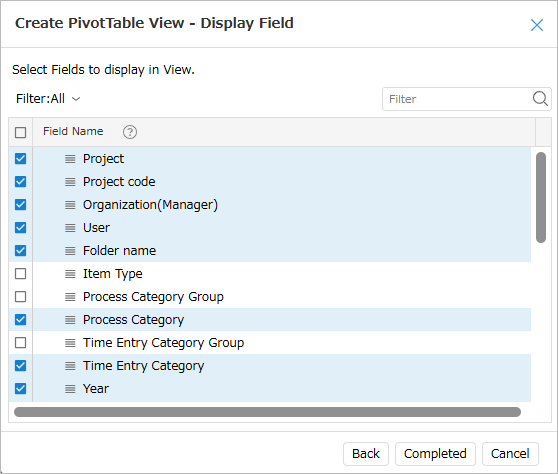Grab the drag handle beside Project
The image size is (558, 474).
pos(70,159)
